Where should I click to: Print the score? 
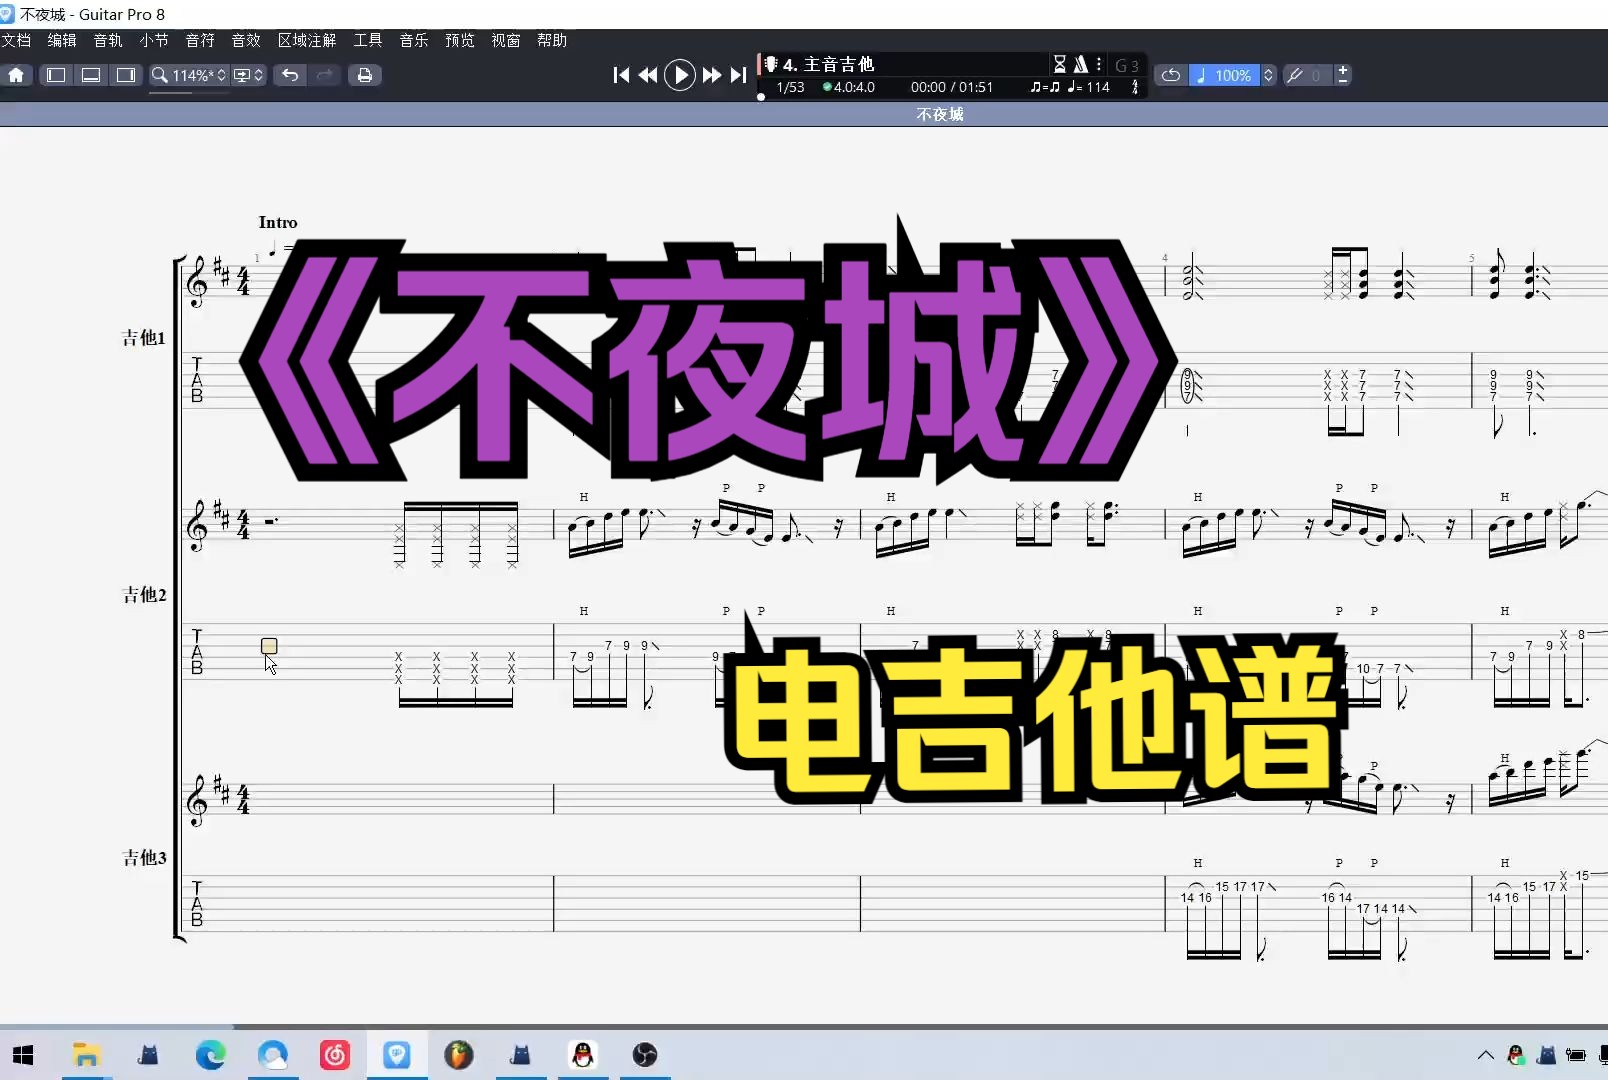point(365,75)
